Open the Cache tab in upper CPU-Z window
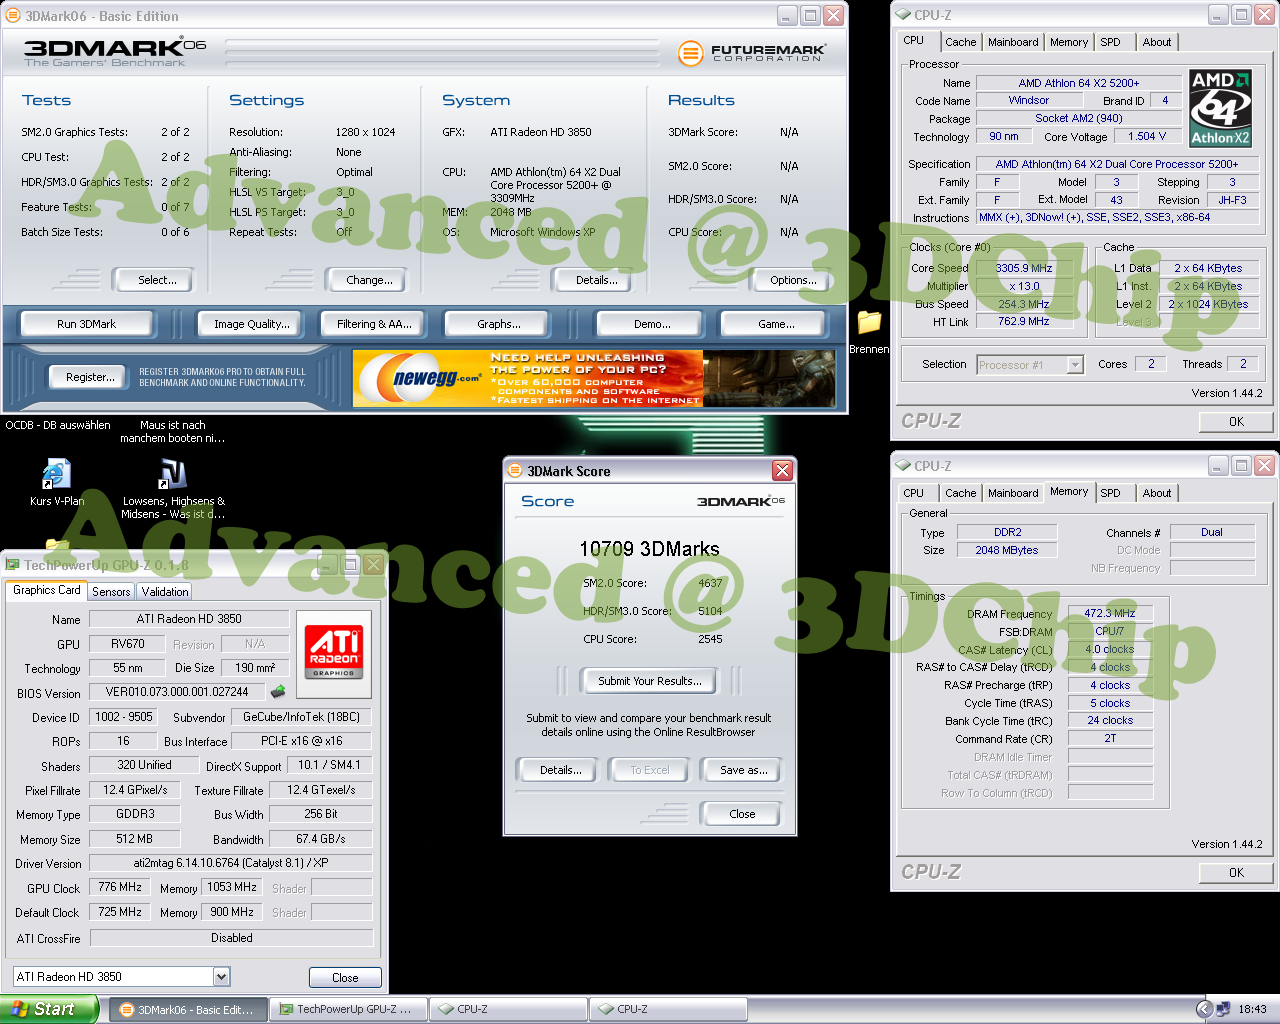Image resolution: width=1280 pixels, height=1024 pixels. click(961, 42)
